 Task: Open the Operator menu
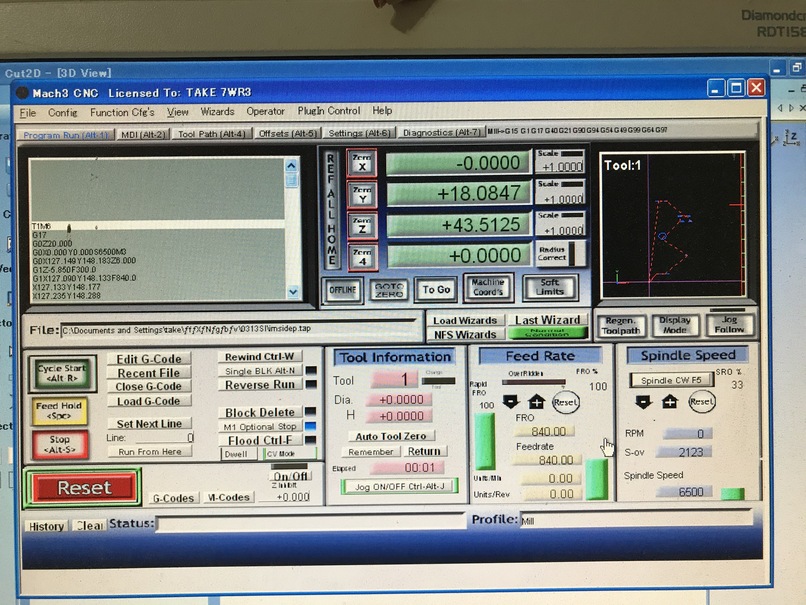coord(265,111)
